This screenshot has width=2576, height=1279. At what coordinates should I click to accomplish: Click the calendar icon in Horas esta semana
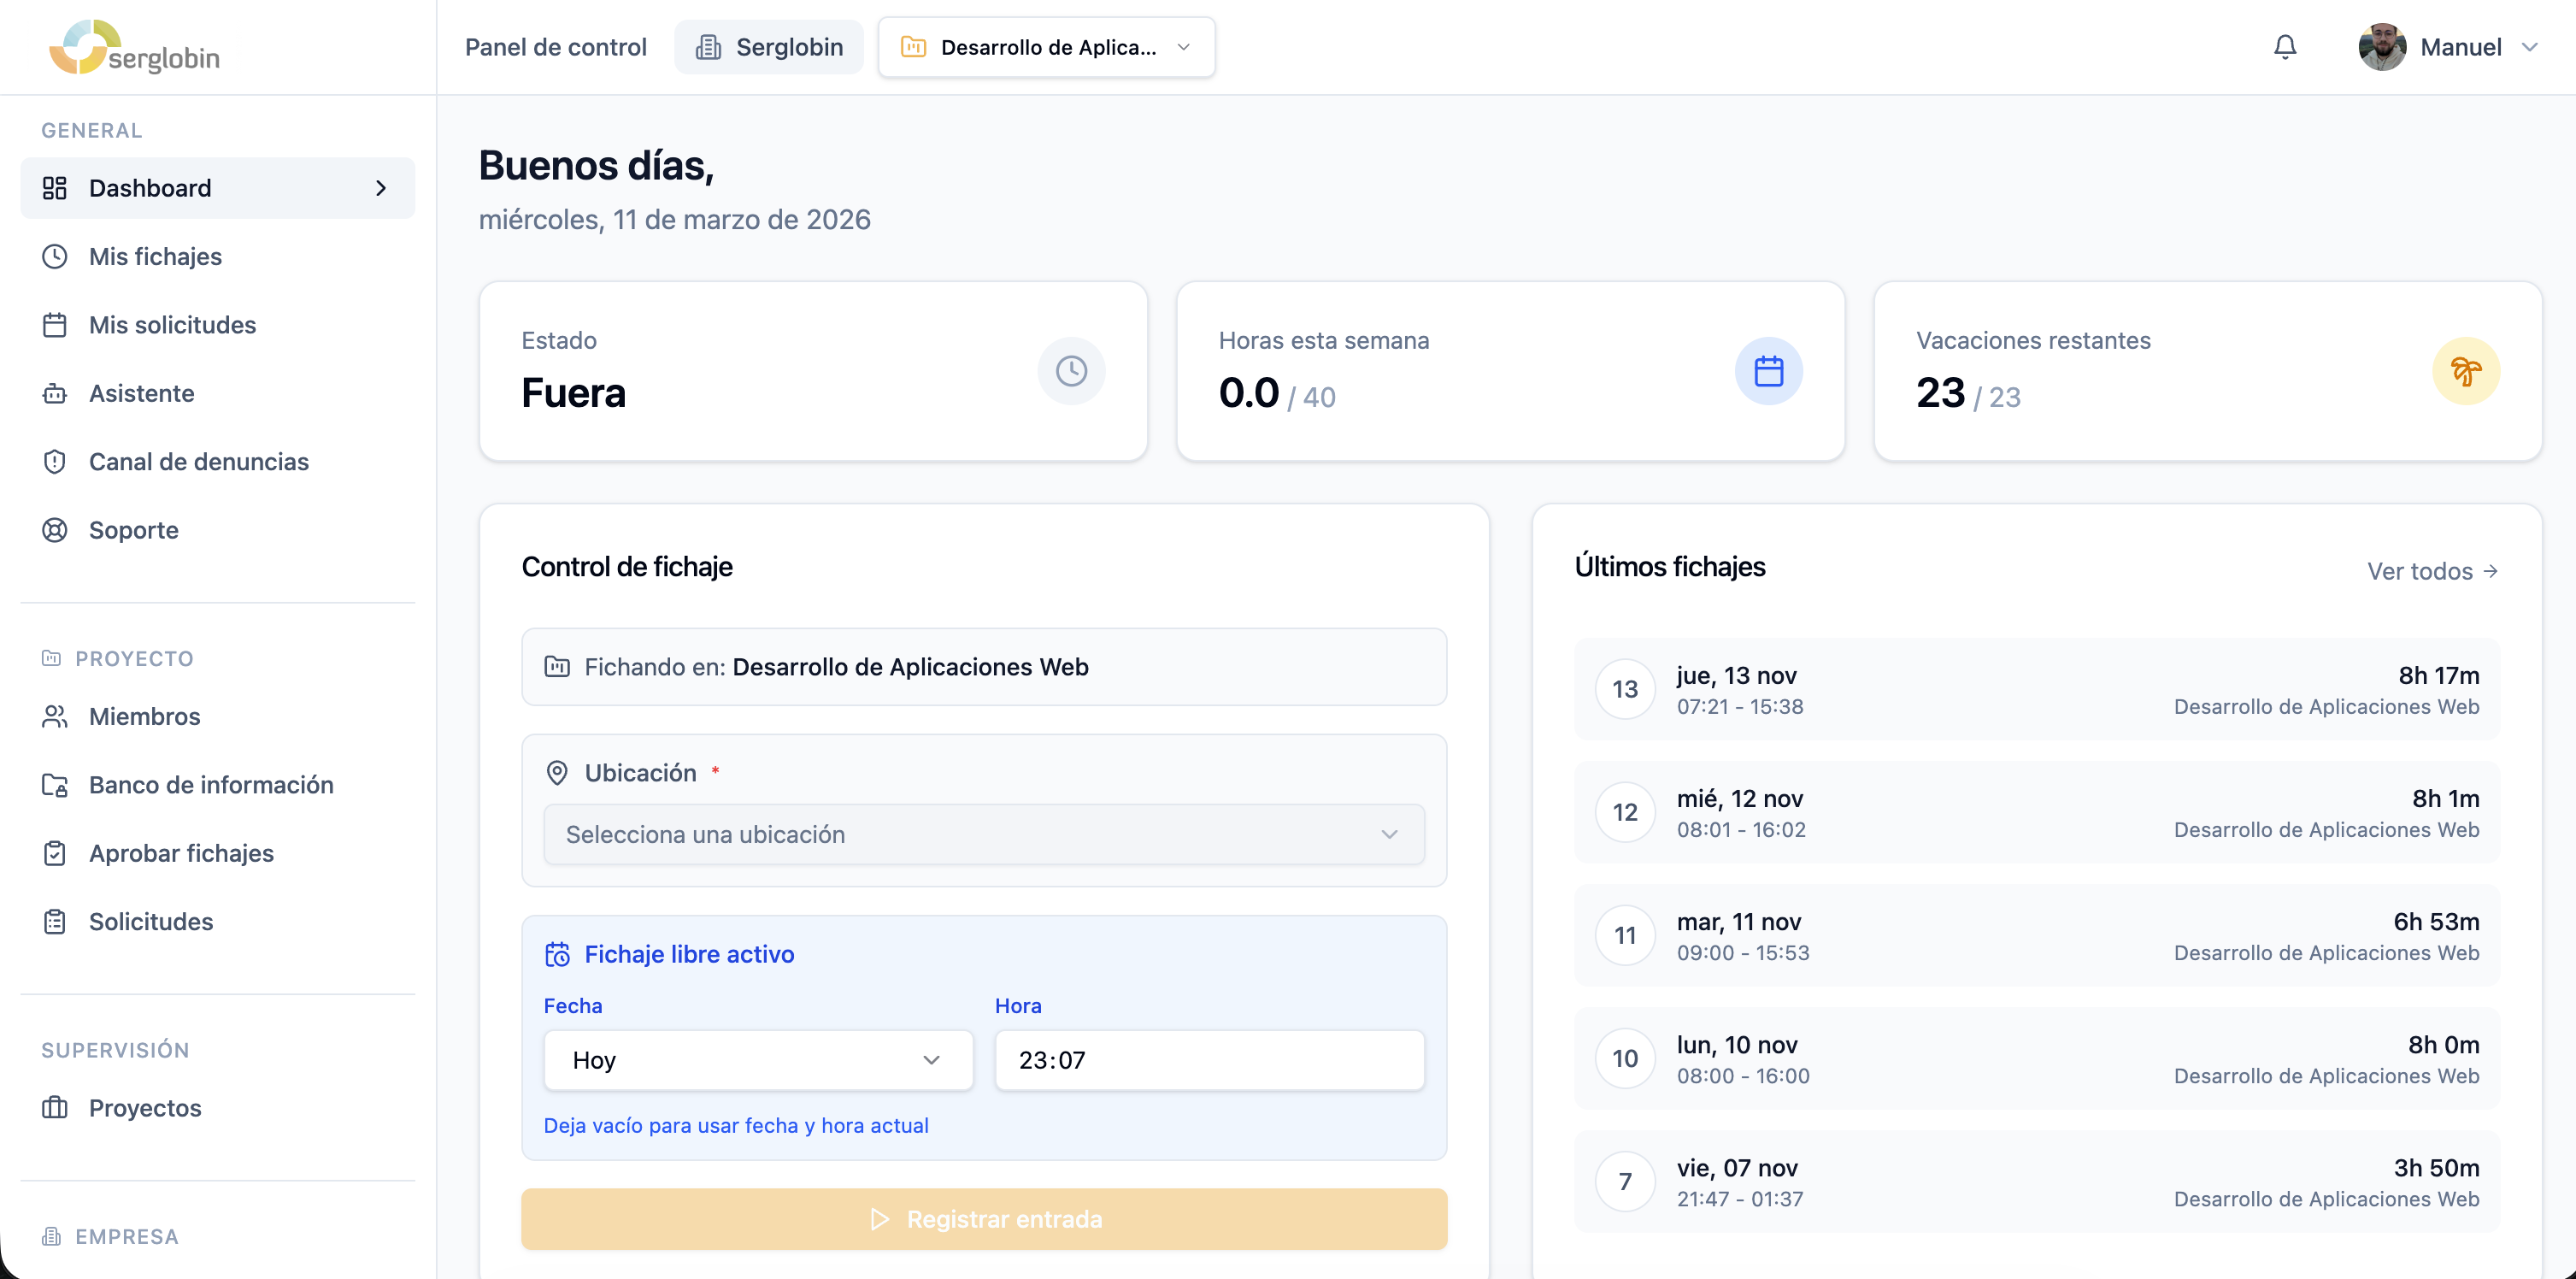pyautogui.click(x=1768, y=371)
